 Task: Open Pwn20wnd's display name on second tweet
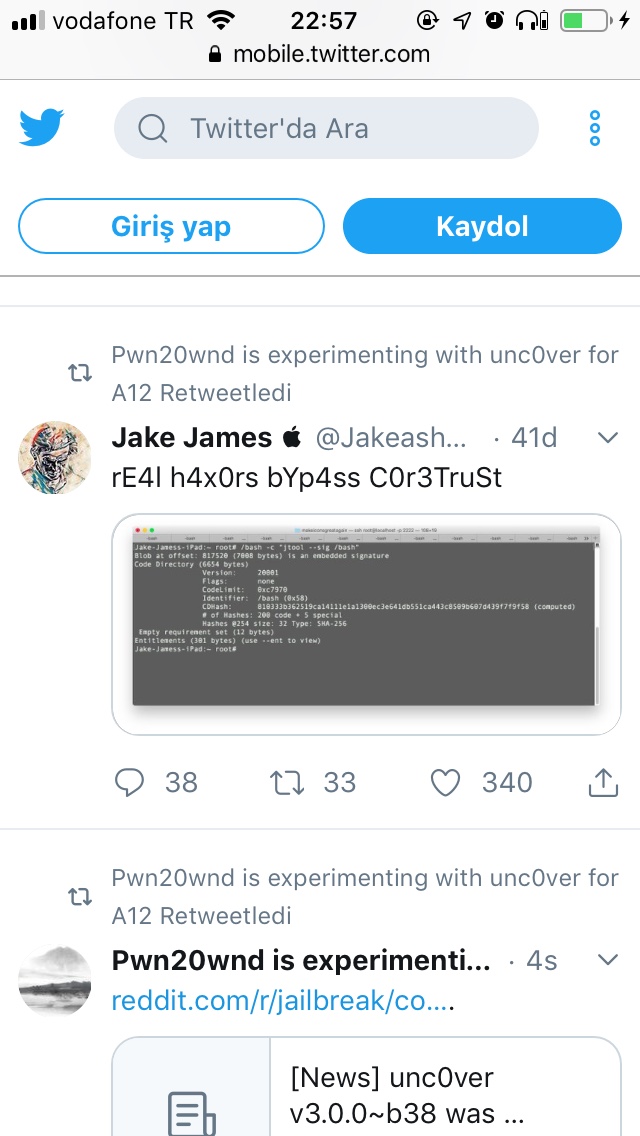click(301, 961)
